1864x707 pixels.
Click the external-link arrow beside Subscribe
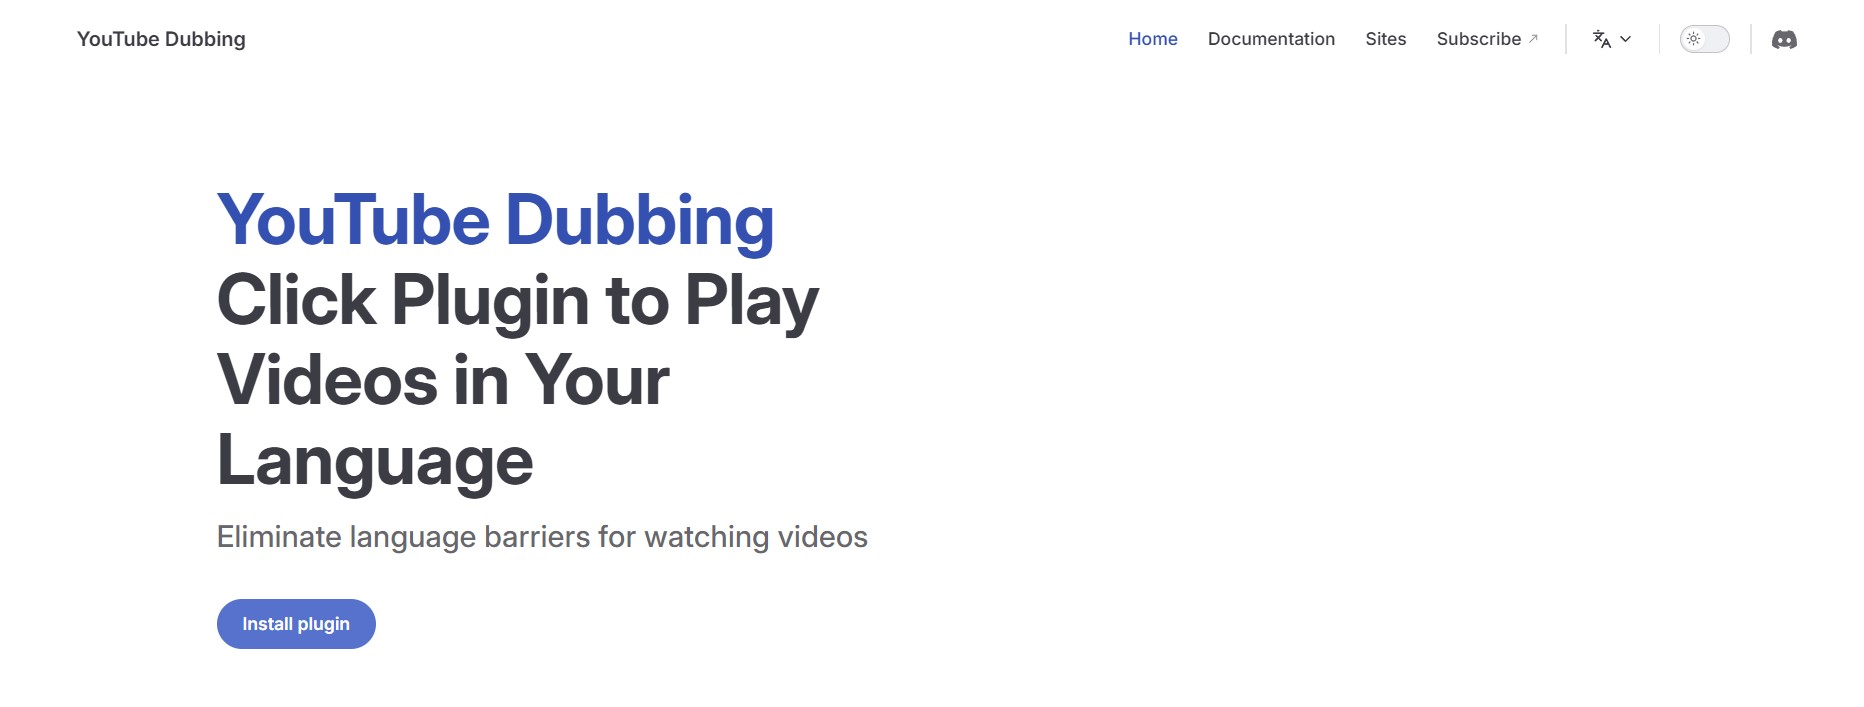[x=1533, y=39]
